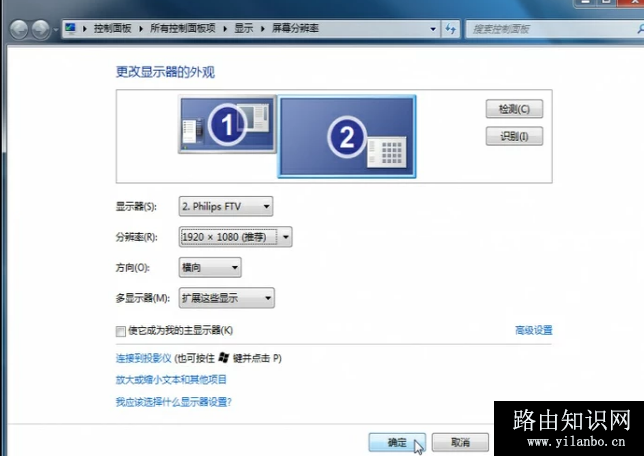Image resolution: width=644 pixels, height=456 pixels.
Task: Select the 控制面板 breadcrumb
Action: coord(112,28)
